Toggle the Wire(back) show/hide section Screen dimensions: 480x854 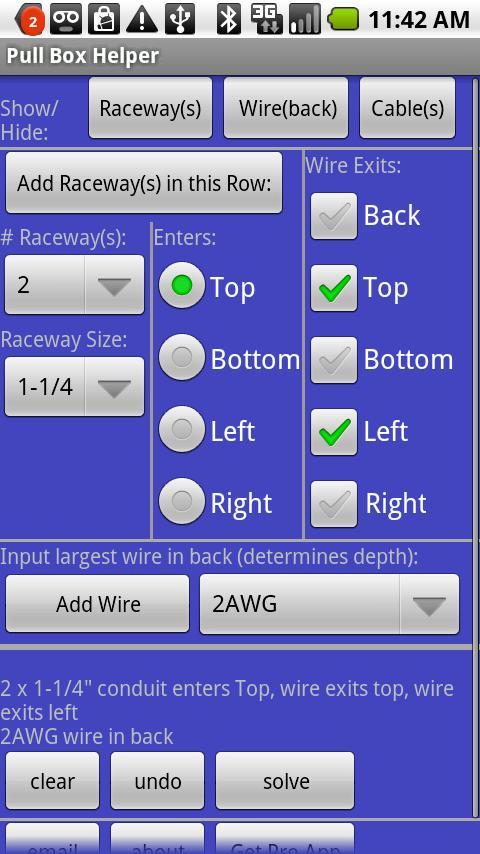point(286,108)
